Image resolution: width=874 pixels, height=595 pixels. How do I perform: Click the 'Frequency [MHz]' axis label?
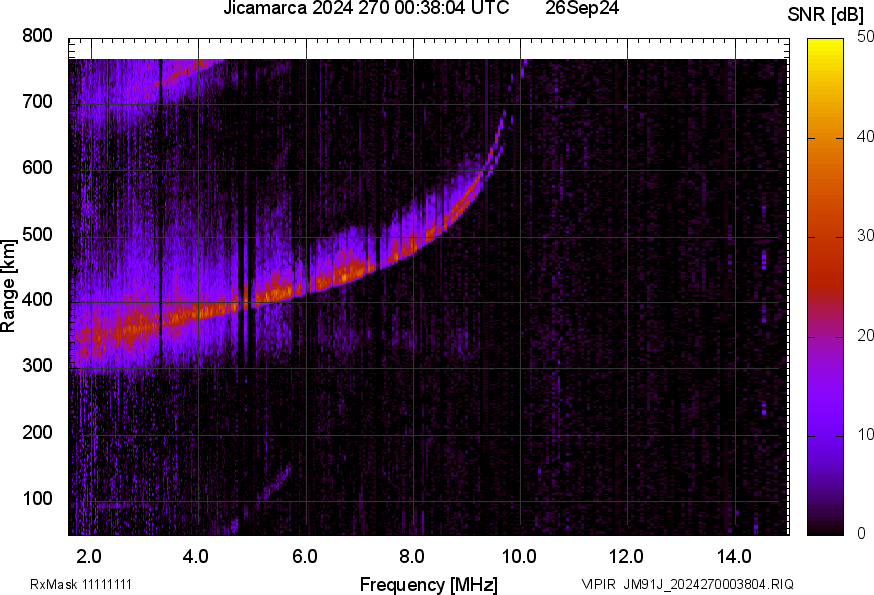(429, 585)
